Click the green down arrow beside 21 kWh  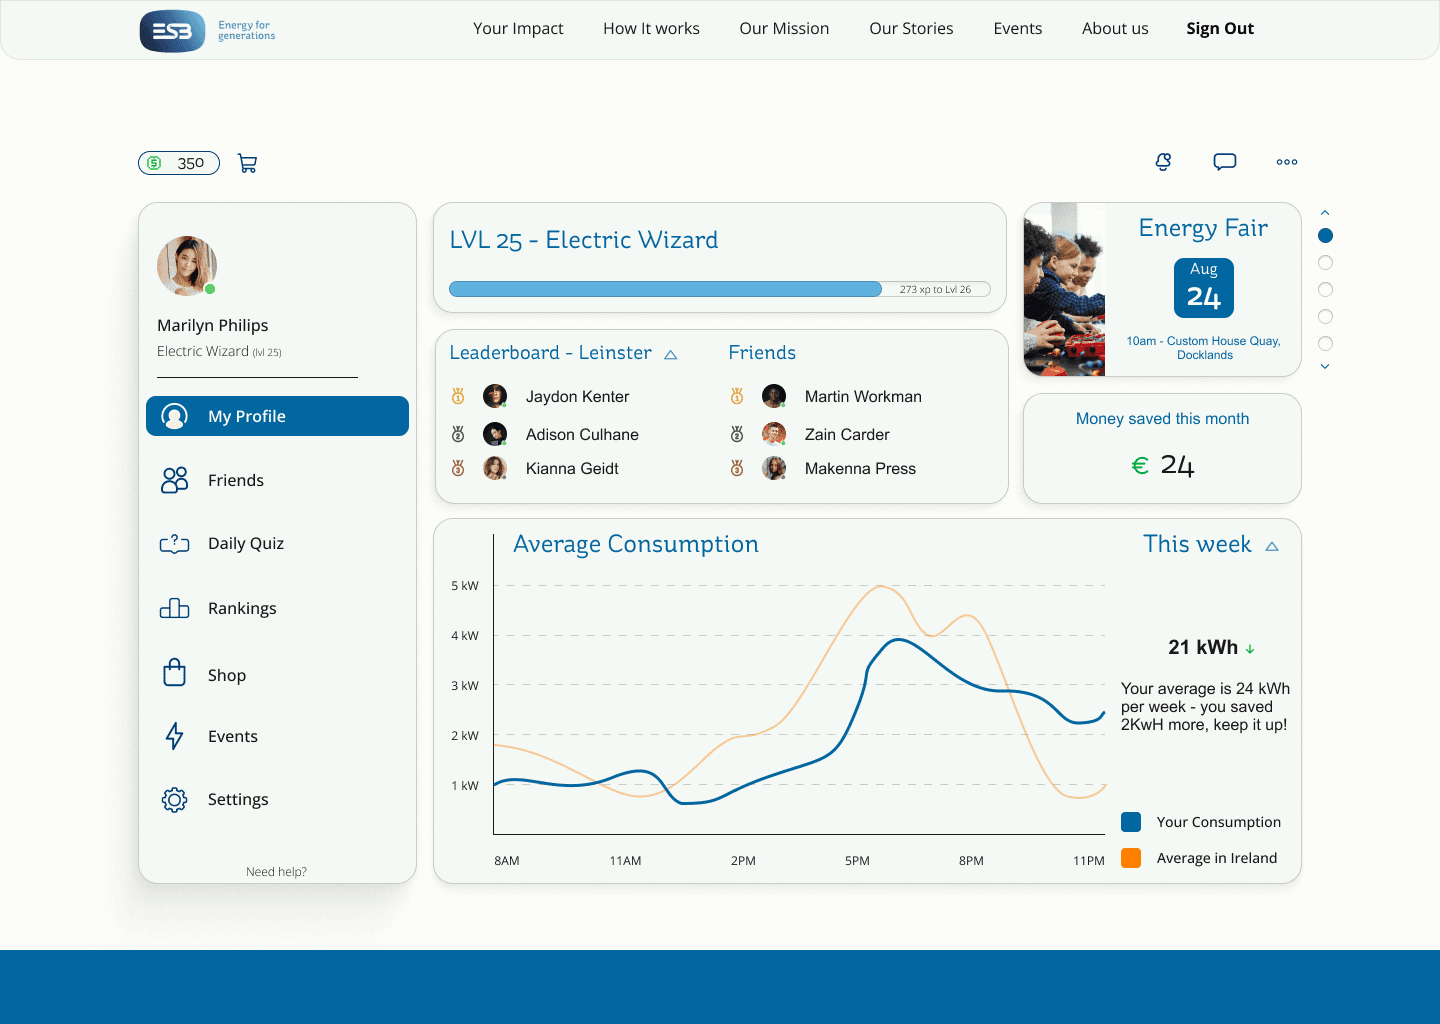click(1250, 649)
